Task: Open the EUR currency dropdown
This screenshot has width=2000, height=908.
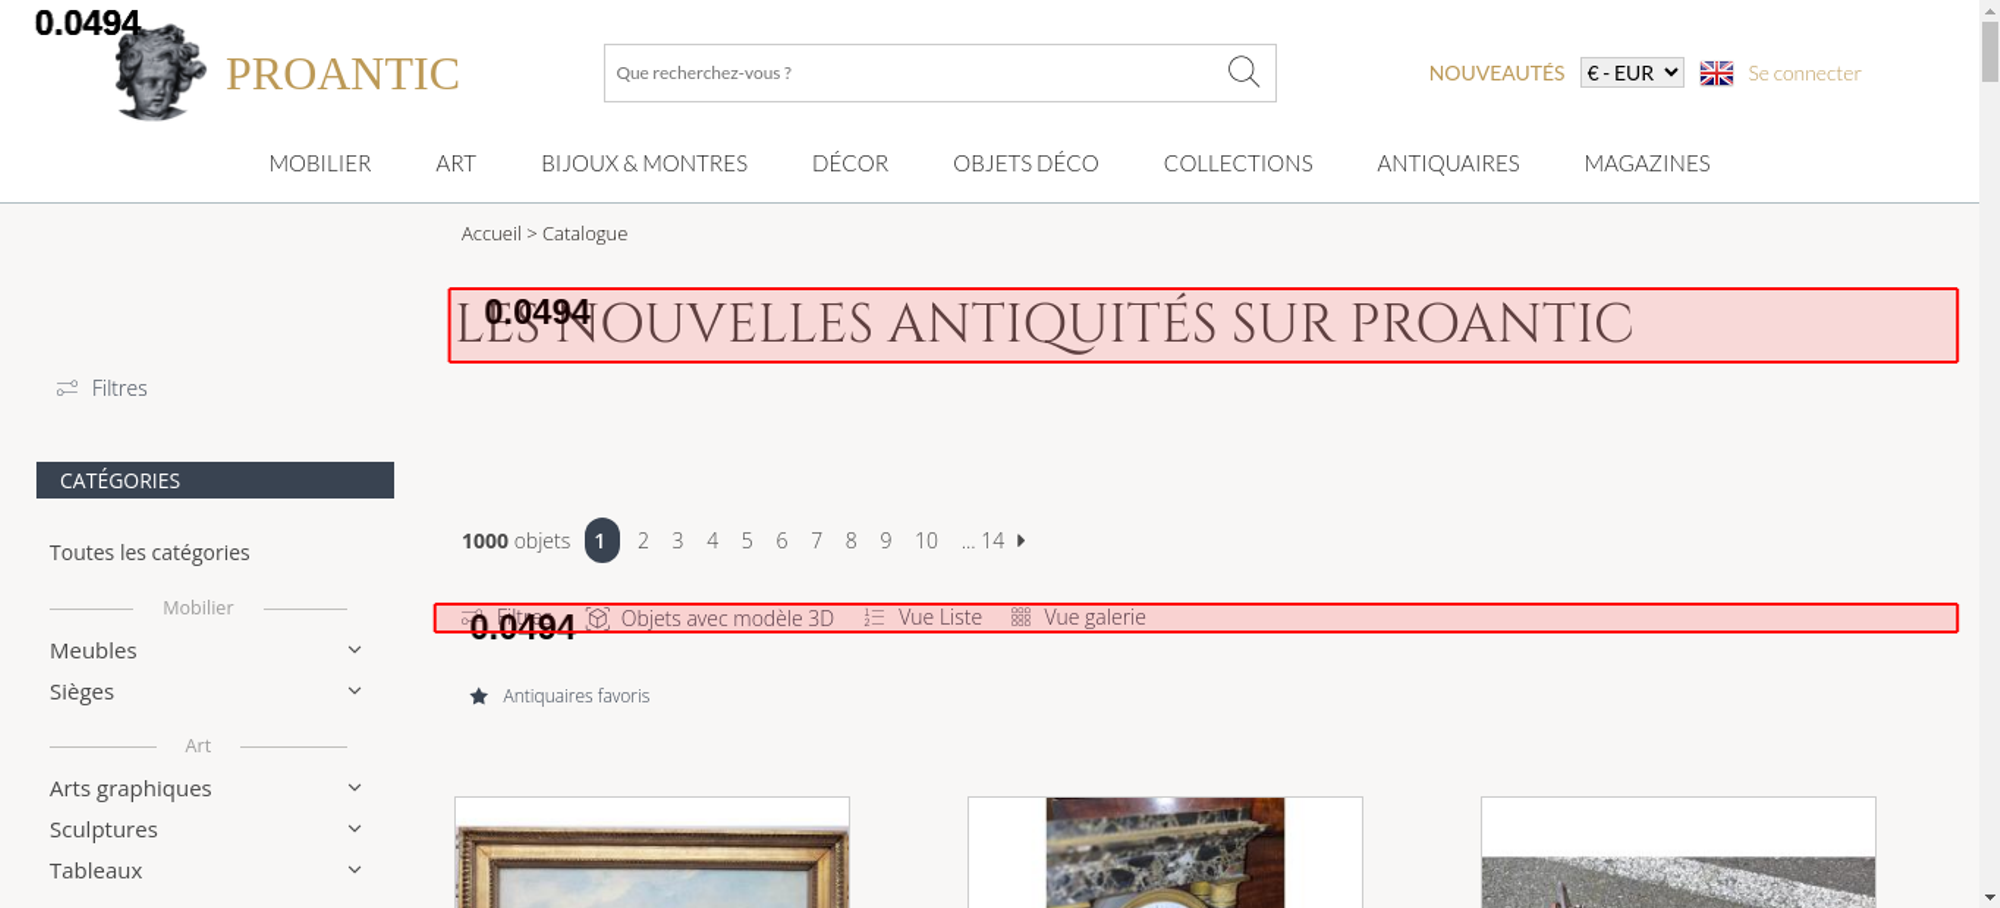Action: (x=1631, y=73)
